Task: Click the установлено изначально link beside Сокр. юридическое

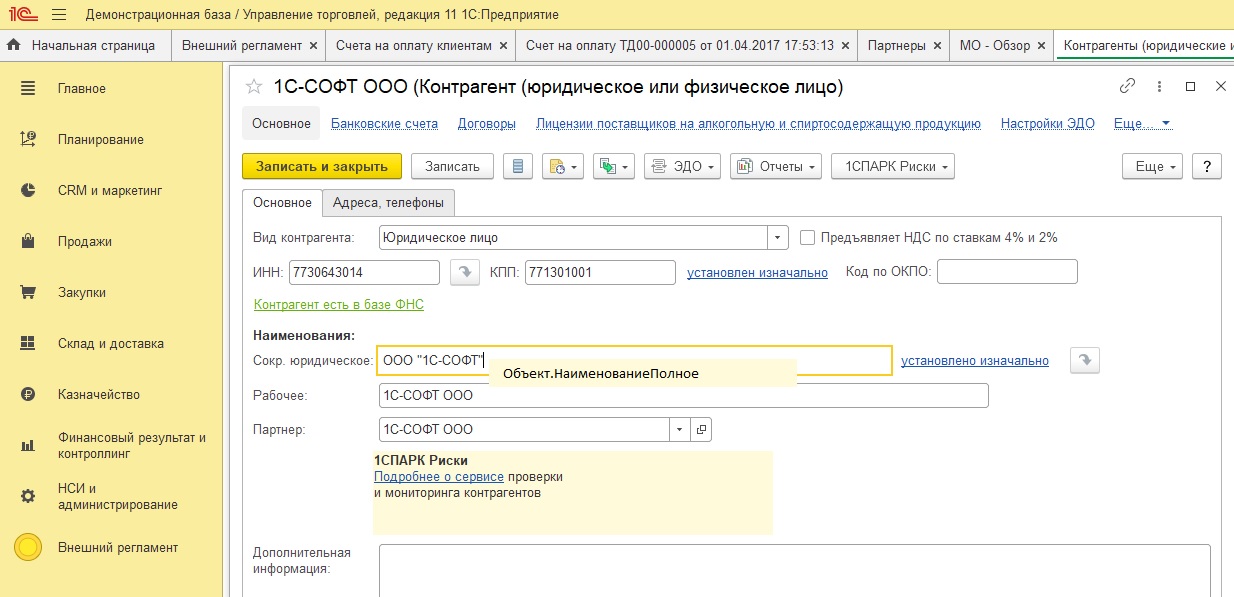Action: pos(975,360)
